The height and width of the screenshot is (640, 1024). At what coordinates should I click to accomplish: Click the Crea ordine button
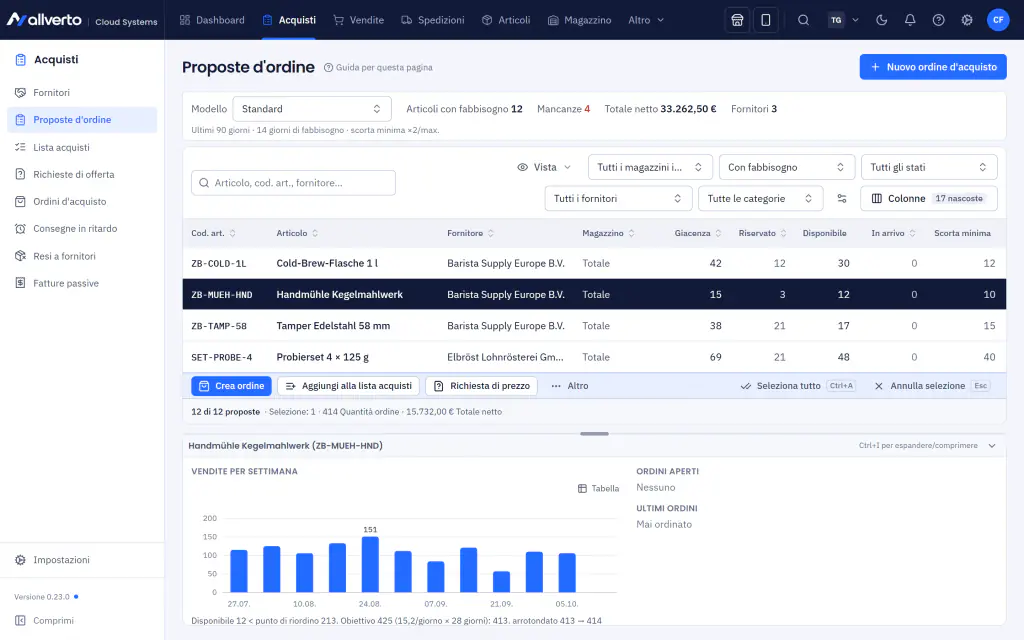coord(231,386)
